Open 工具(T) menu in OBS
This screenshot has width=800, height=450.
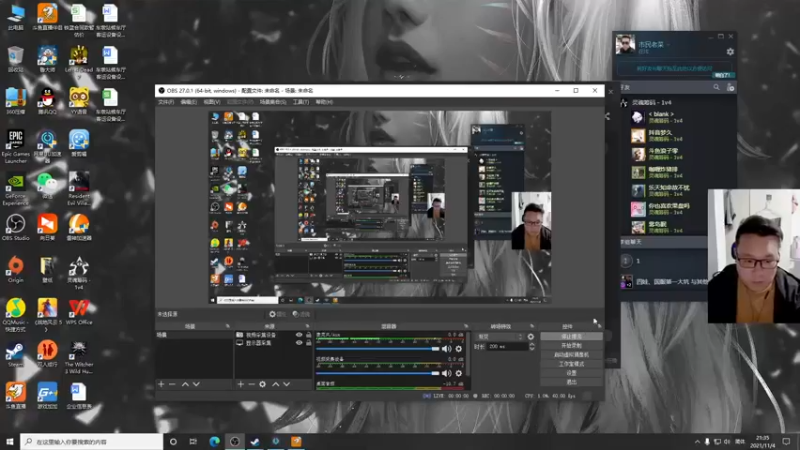(x=301, y=102)
